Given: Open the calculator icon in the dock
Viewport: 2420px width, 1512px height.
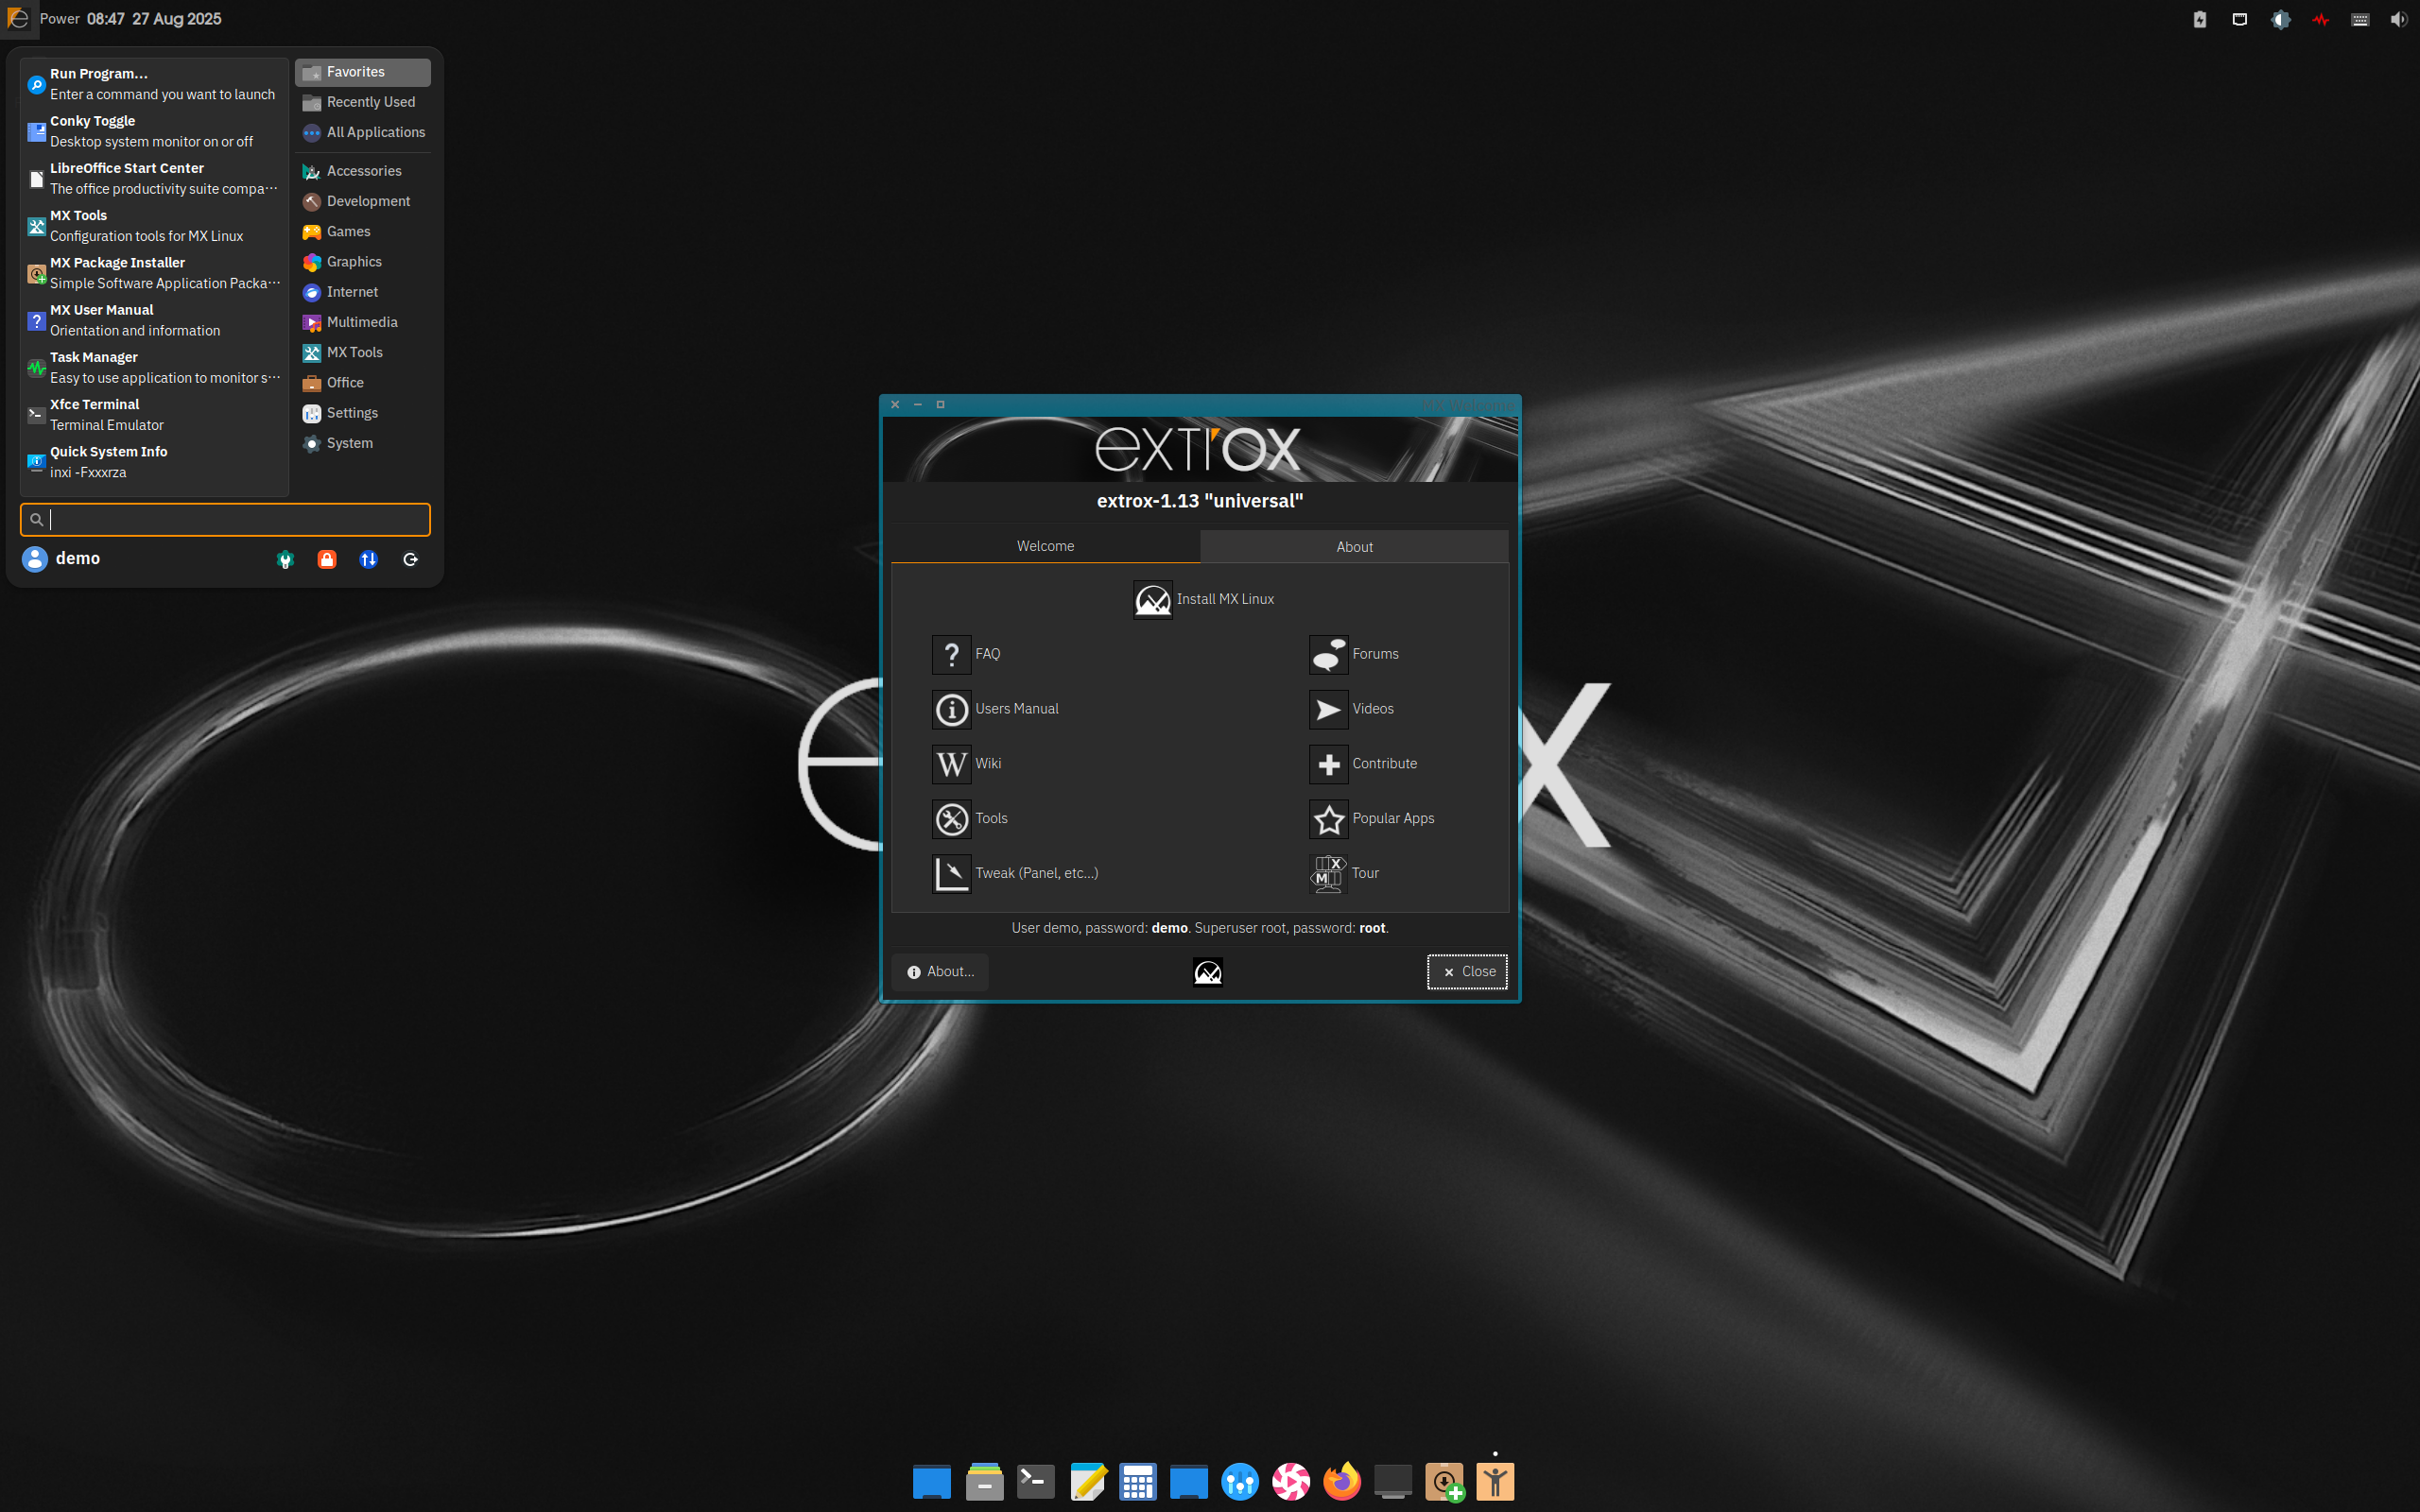Looking at the screenshot, I should tap(1137, 1481).
